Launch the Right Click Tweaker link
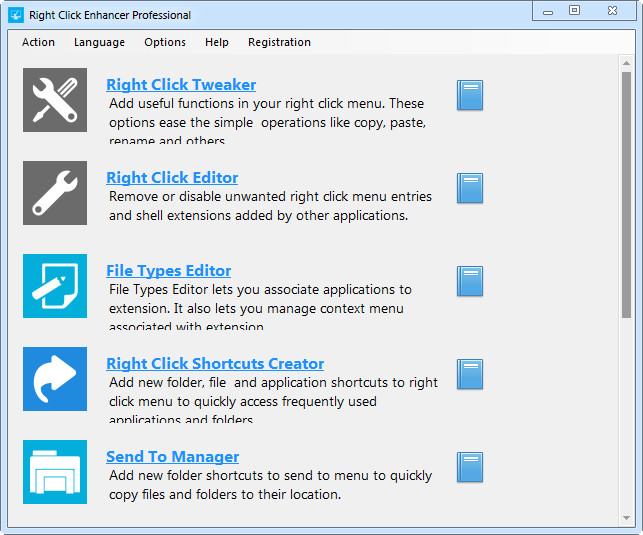 [x=181, y=84]
